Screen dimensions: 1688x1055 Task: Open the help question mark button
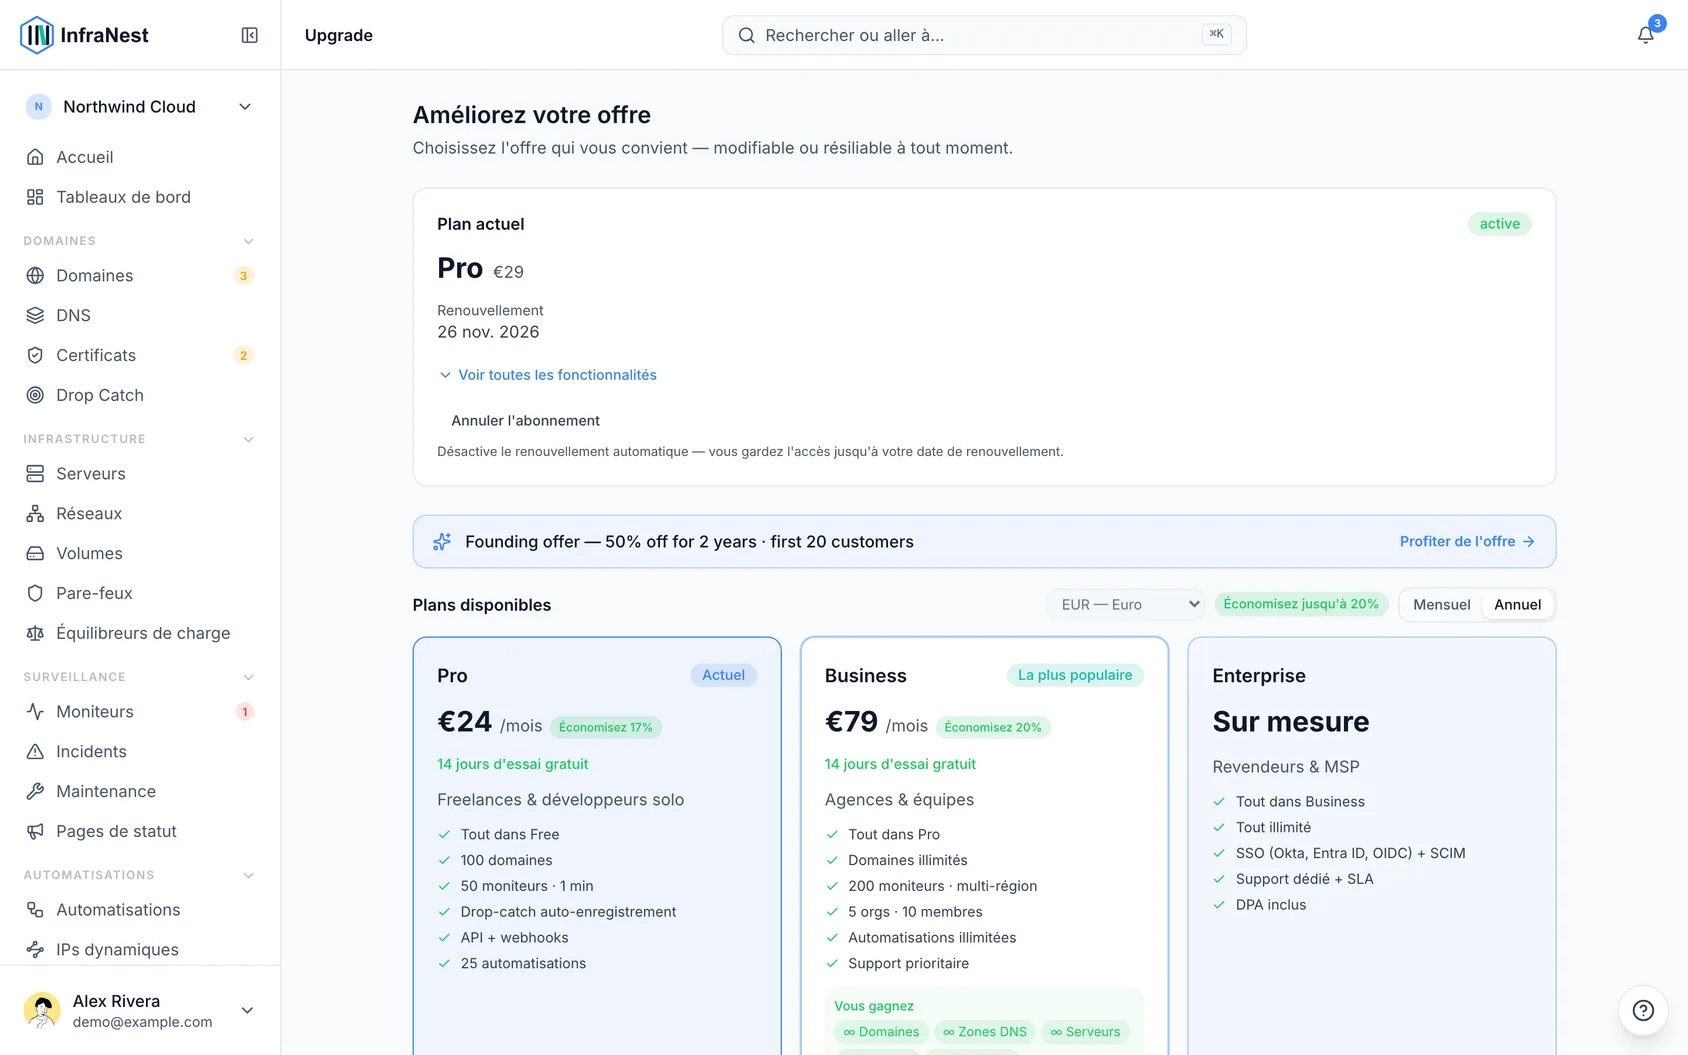pos(1643,1010)
